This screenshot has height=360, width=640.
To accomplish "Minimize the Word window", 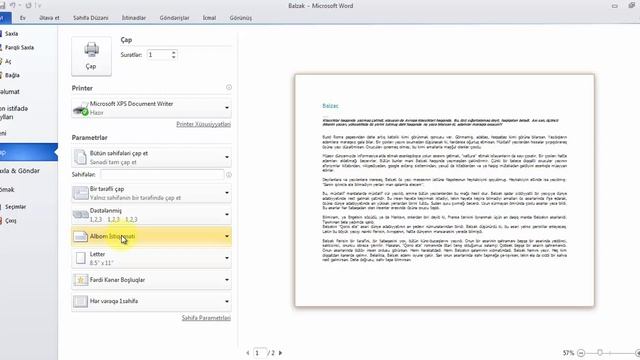I will coord(615,6).
